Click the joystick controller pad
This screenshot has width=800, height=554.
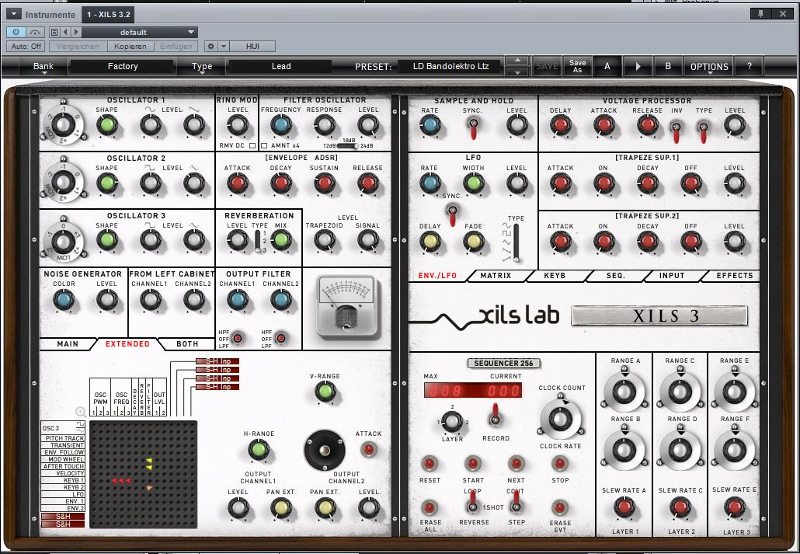[324, 450]
